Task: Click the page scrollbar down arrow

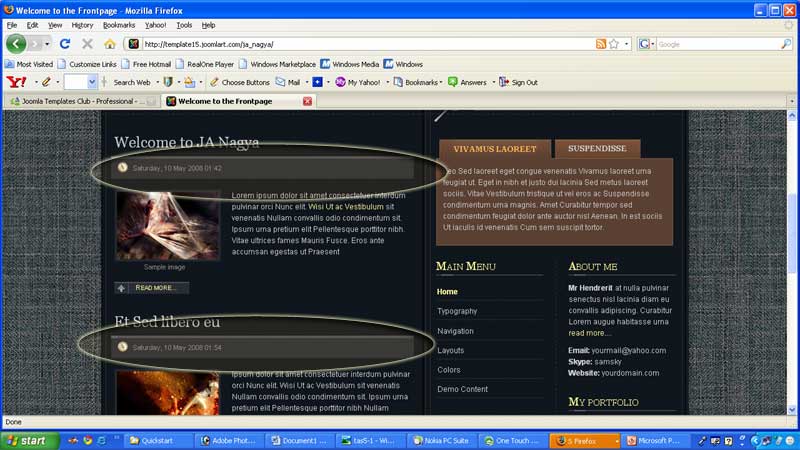Action: tap(792, 410)
